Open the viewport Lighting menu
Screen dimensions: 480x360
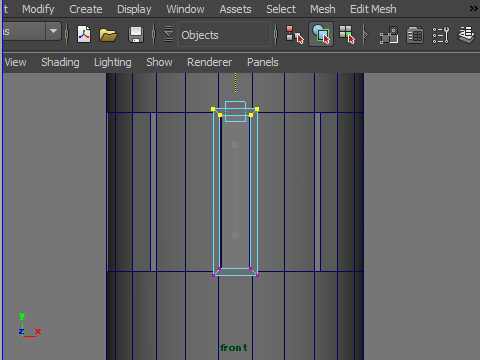(x=112, y=62)
